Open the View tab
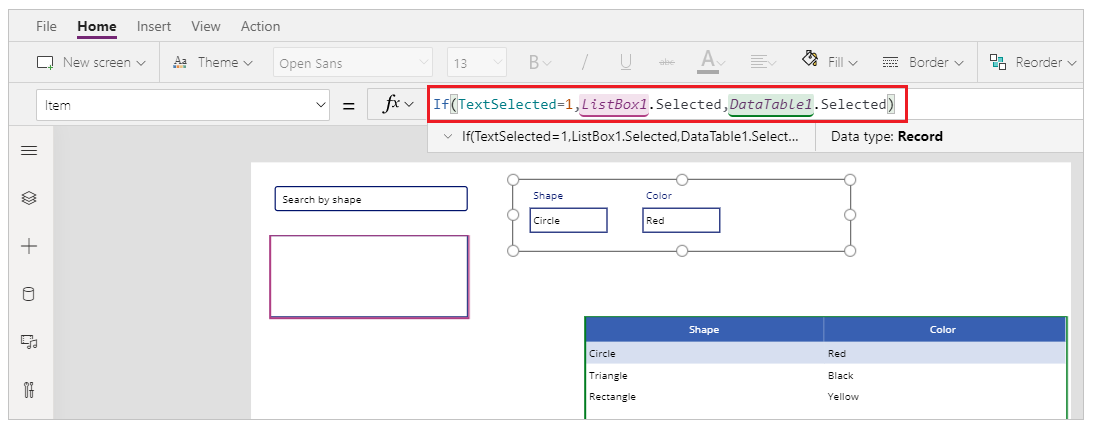Viewport: 1097px width, 434px height. 206,26
